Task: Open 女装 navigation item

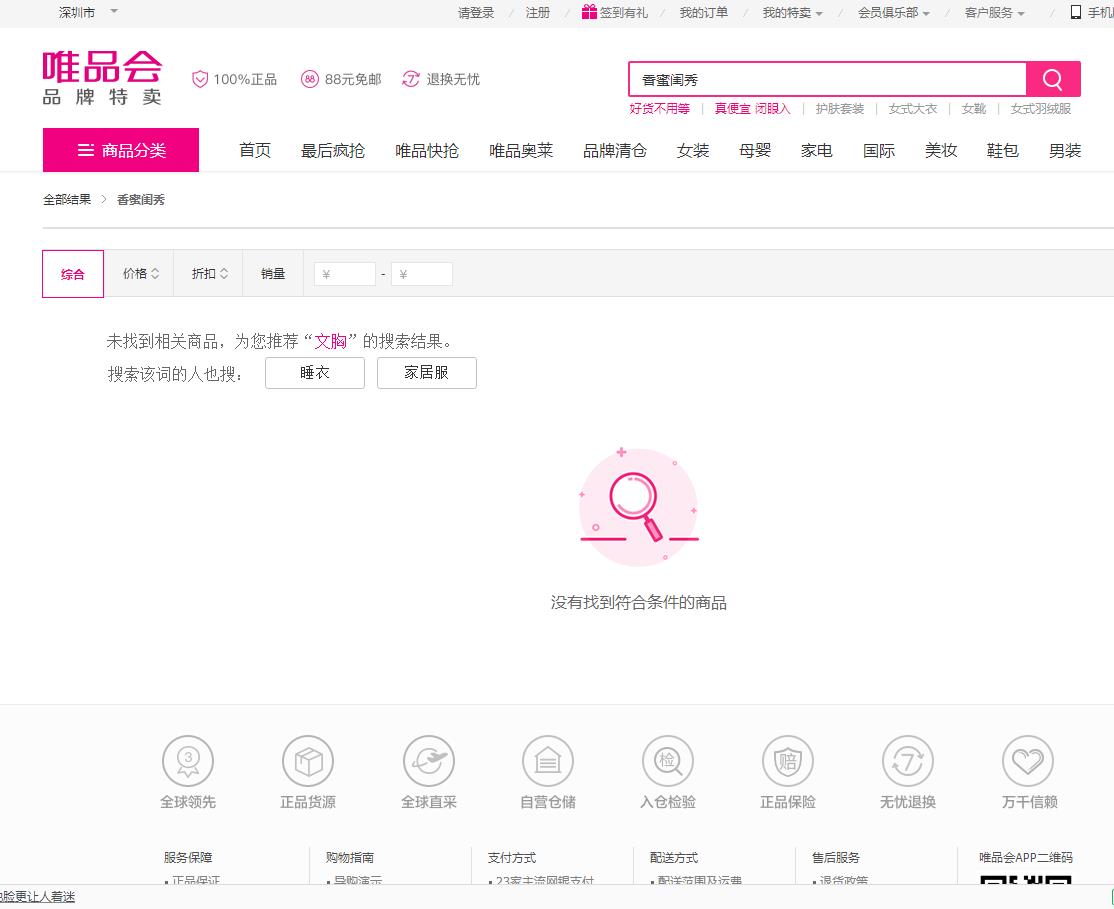Action: click(693, 151)
